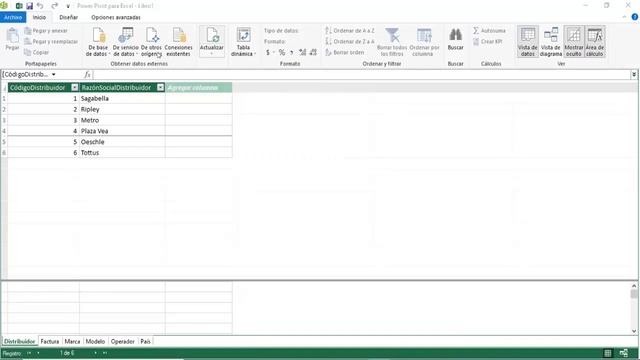Image resolution: width=640 pixels, height=360 pixels.
Task: Open Opciones avanzadas tab
Action: pyautogui.click(x=116, y=17)
